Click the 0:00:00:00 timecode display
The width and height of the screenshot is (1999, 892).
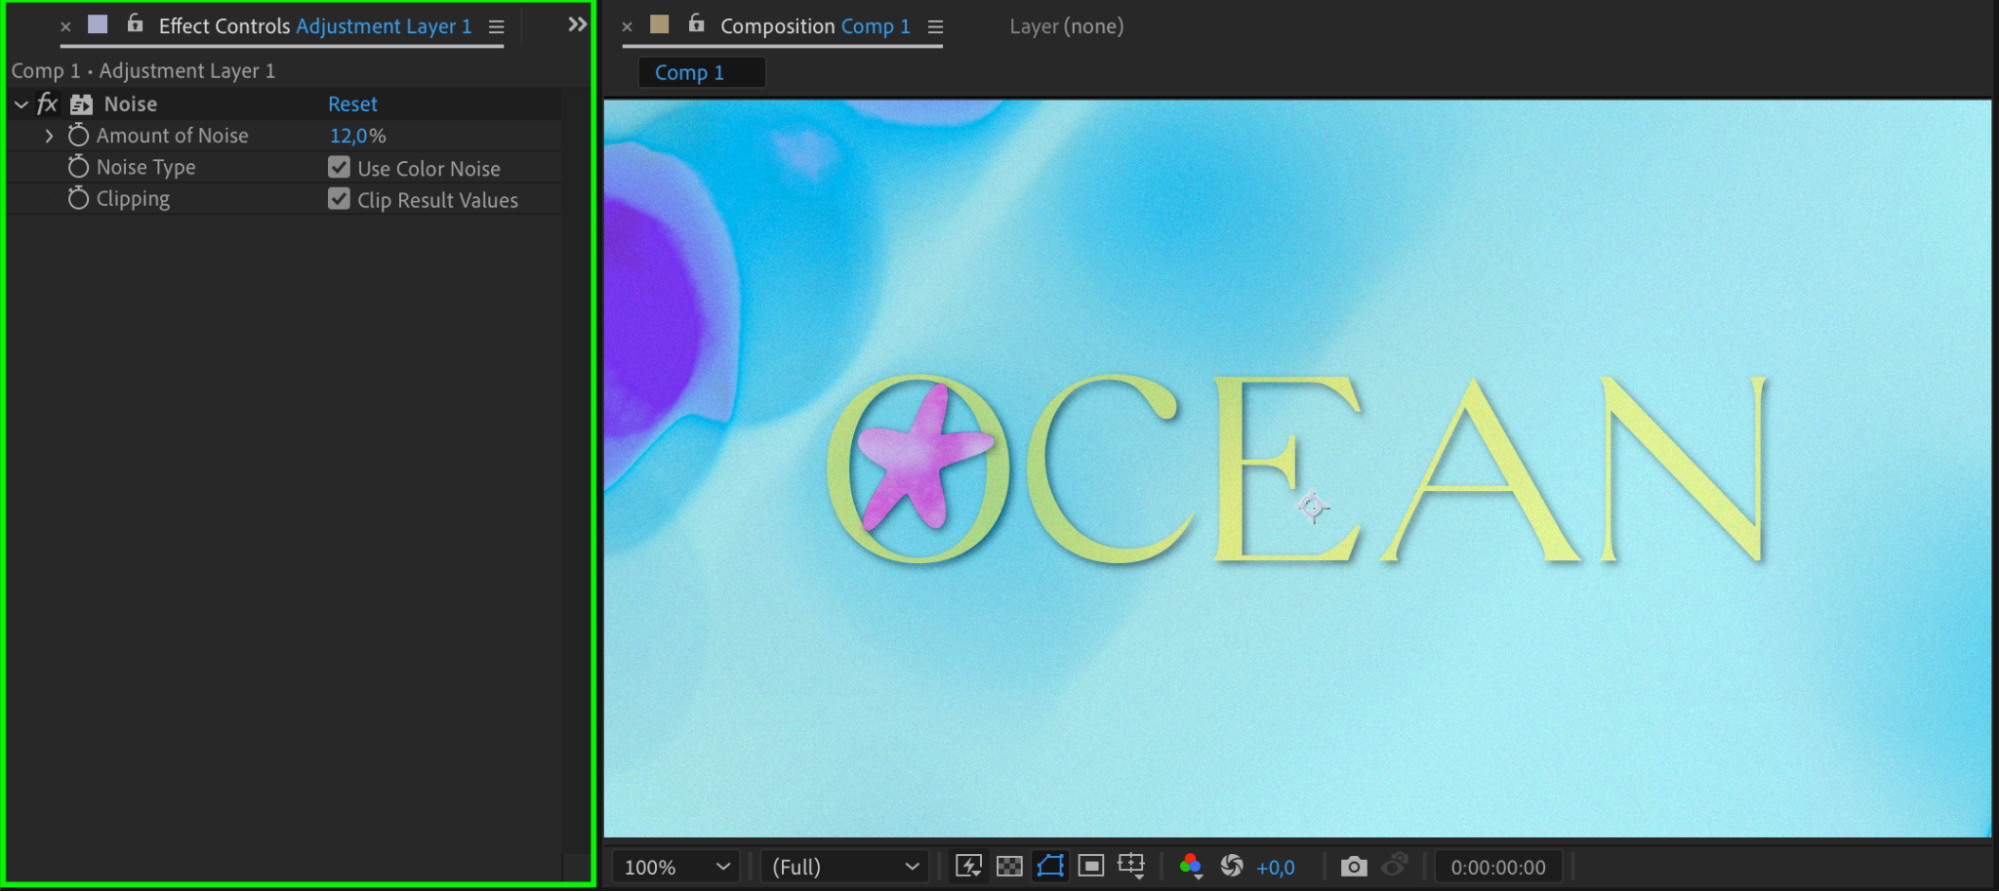[x=1498, y=867]
